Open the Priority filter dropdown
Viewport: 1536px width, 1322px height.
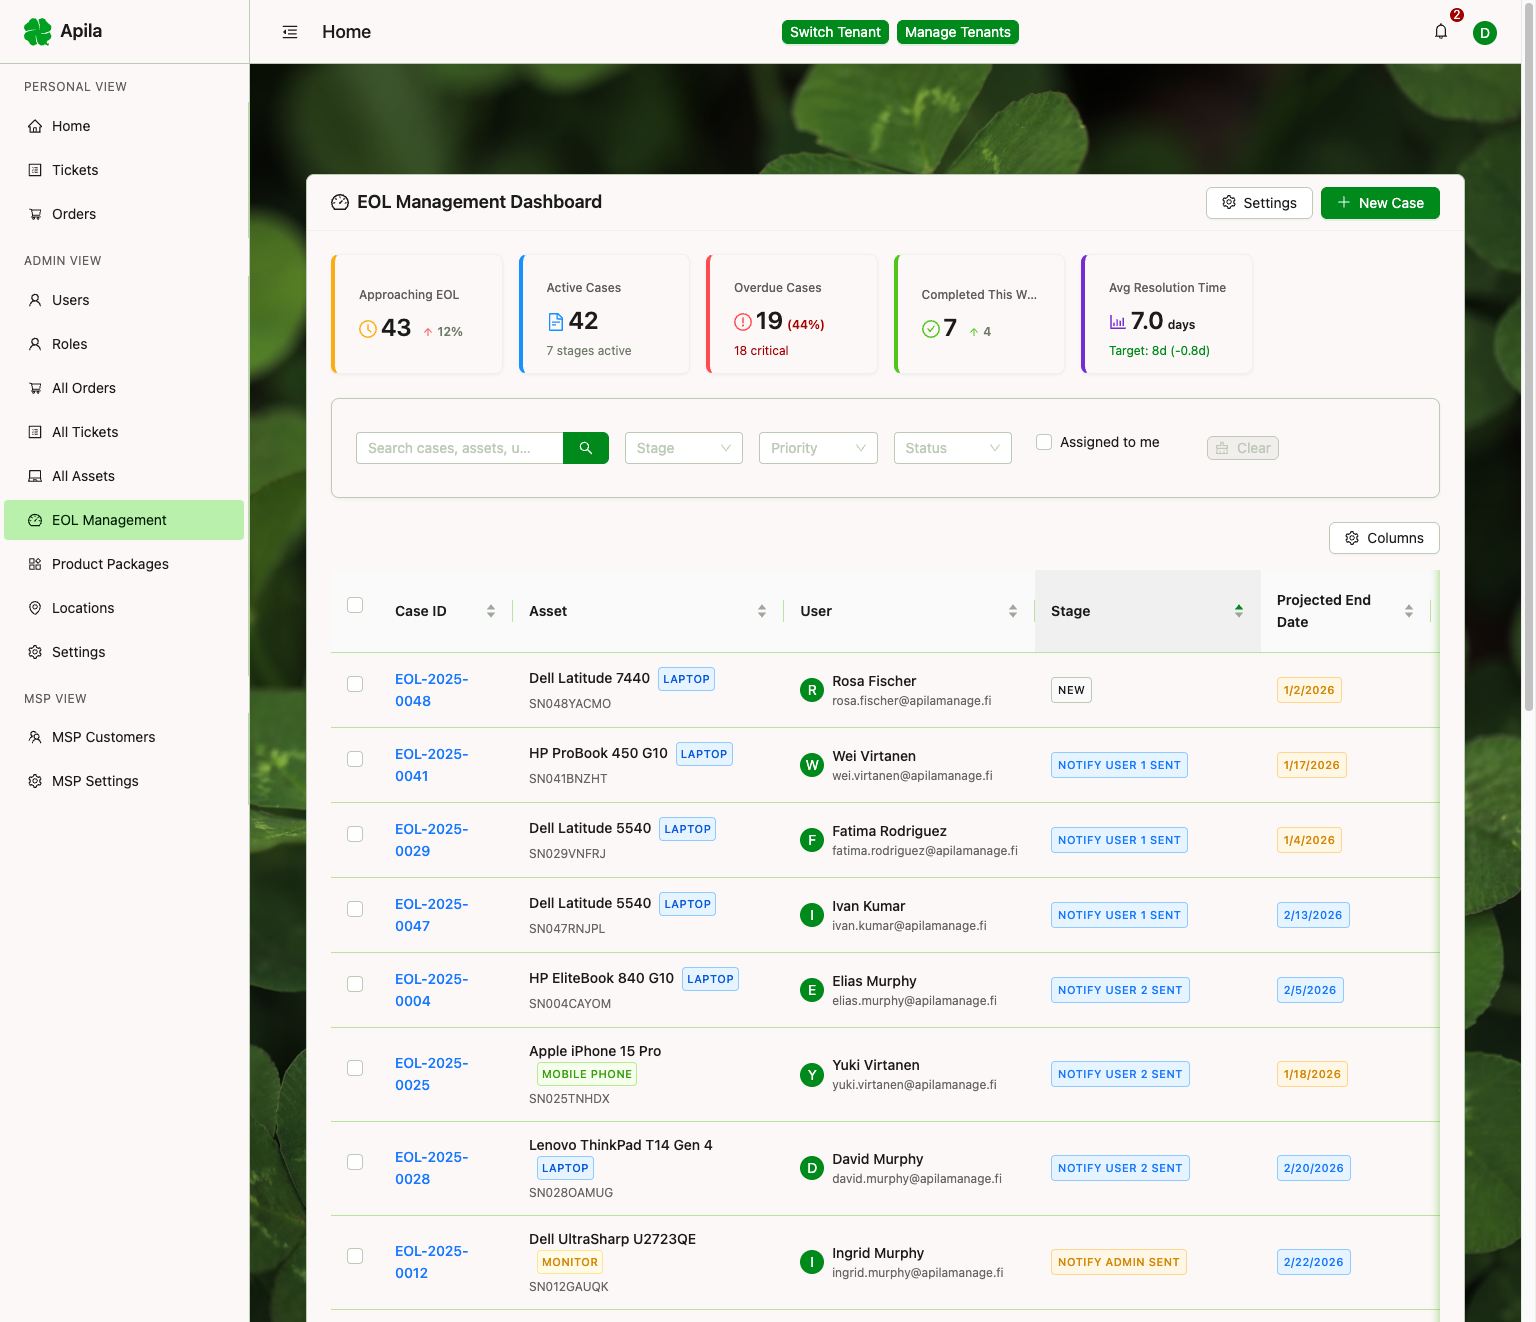pos(818,448)
